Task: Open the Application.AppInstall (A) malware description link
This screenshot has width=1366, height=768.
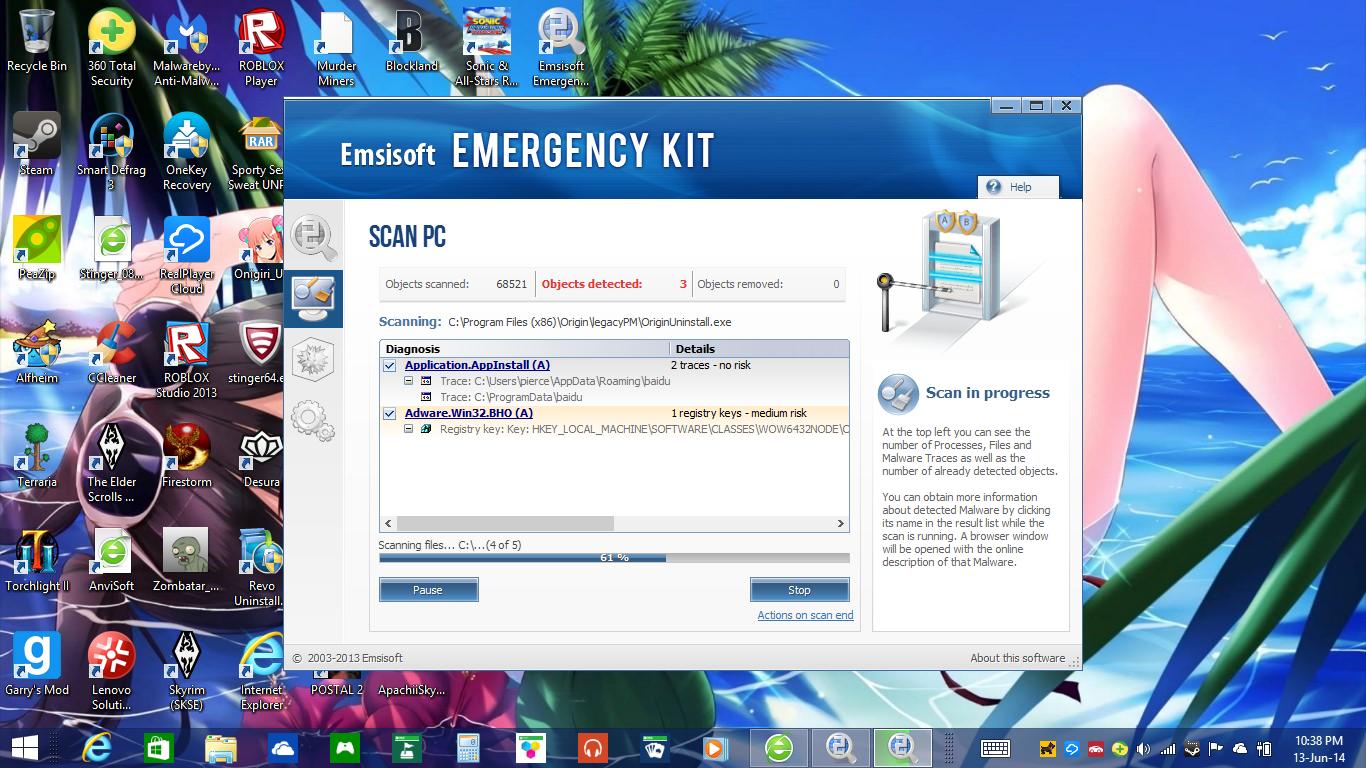Action: [477, 366]
